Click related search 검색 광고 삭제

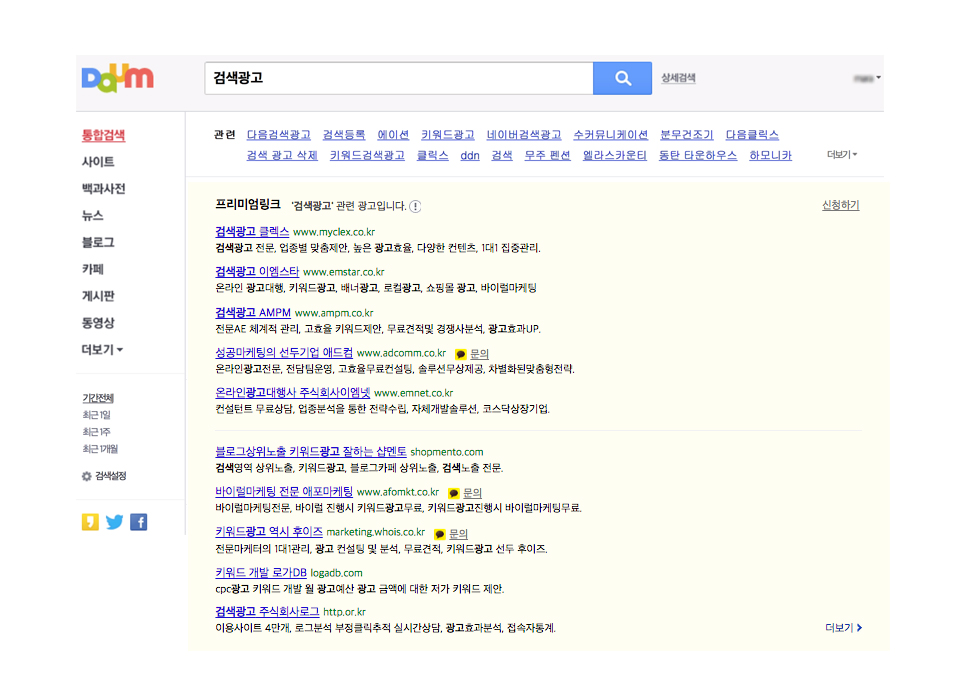pos(282,156)
